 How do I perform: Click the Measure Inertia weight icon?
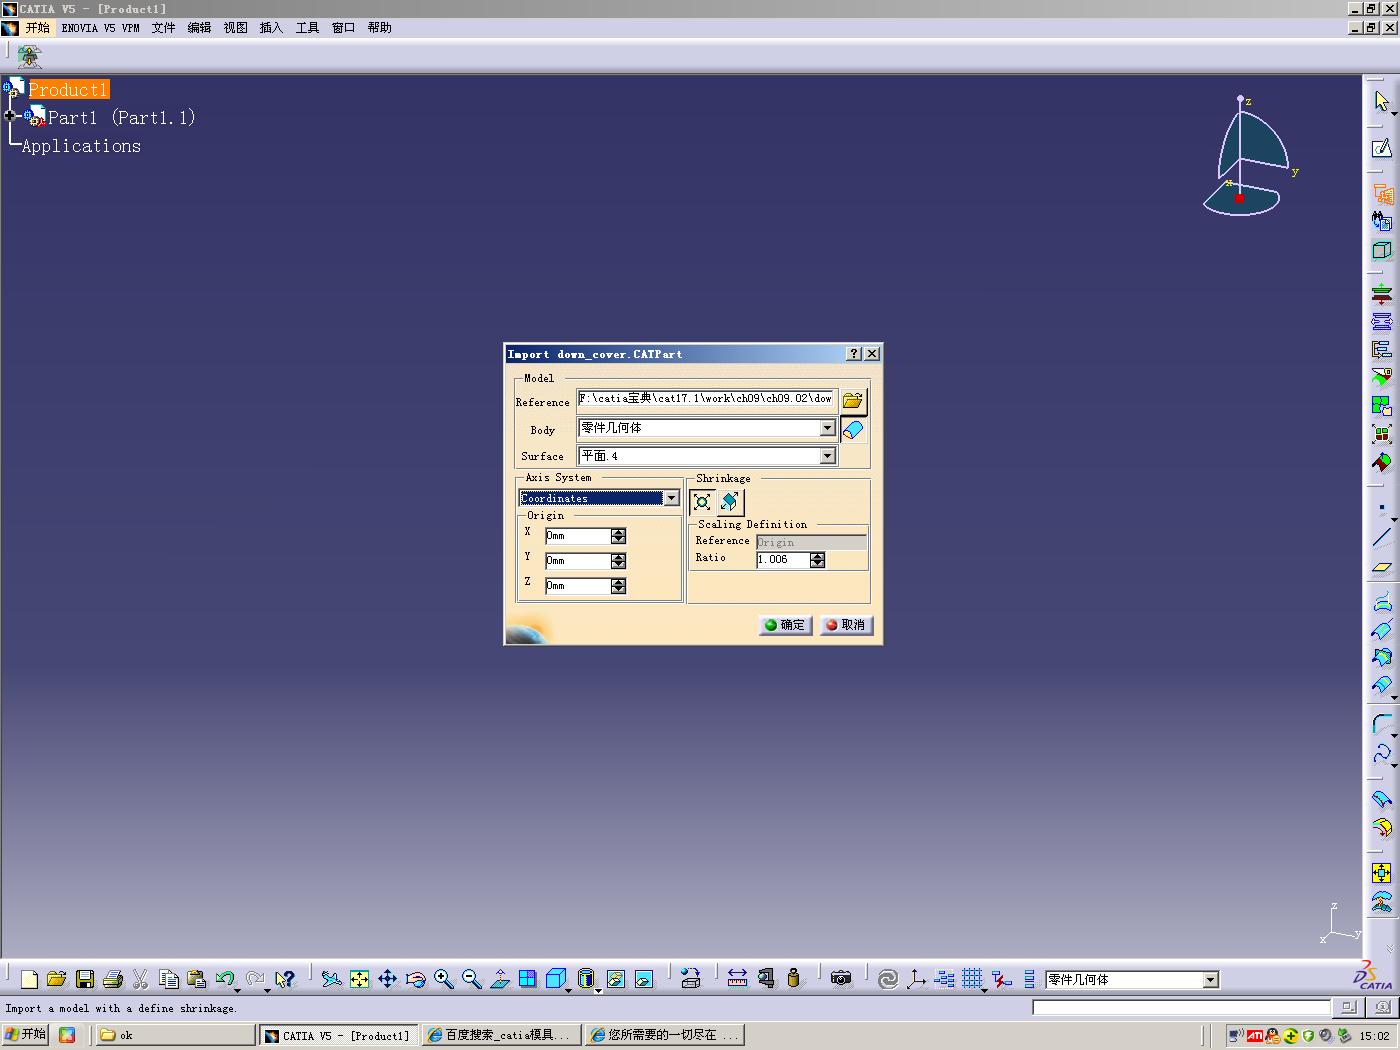tap(793, 979)
